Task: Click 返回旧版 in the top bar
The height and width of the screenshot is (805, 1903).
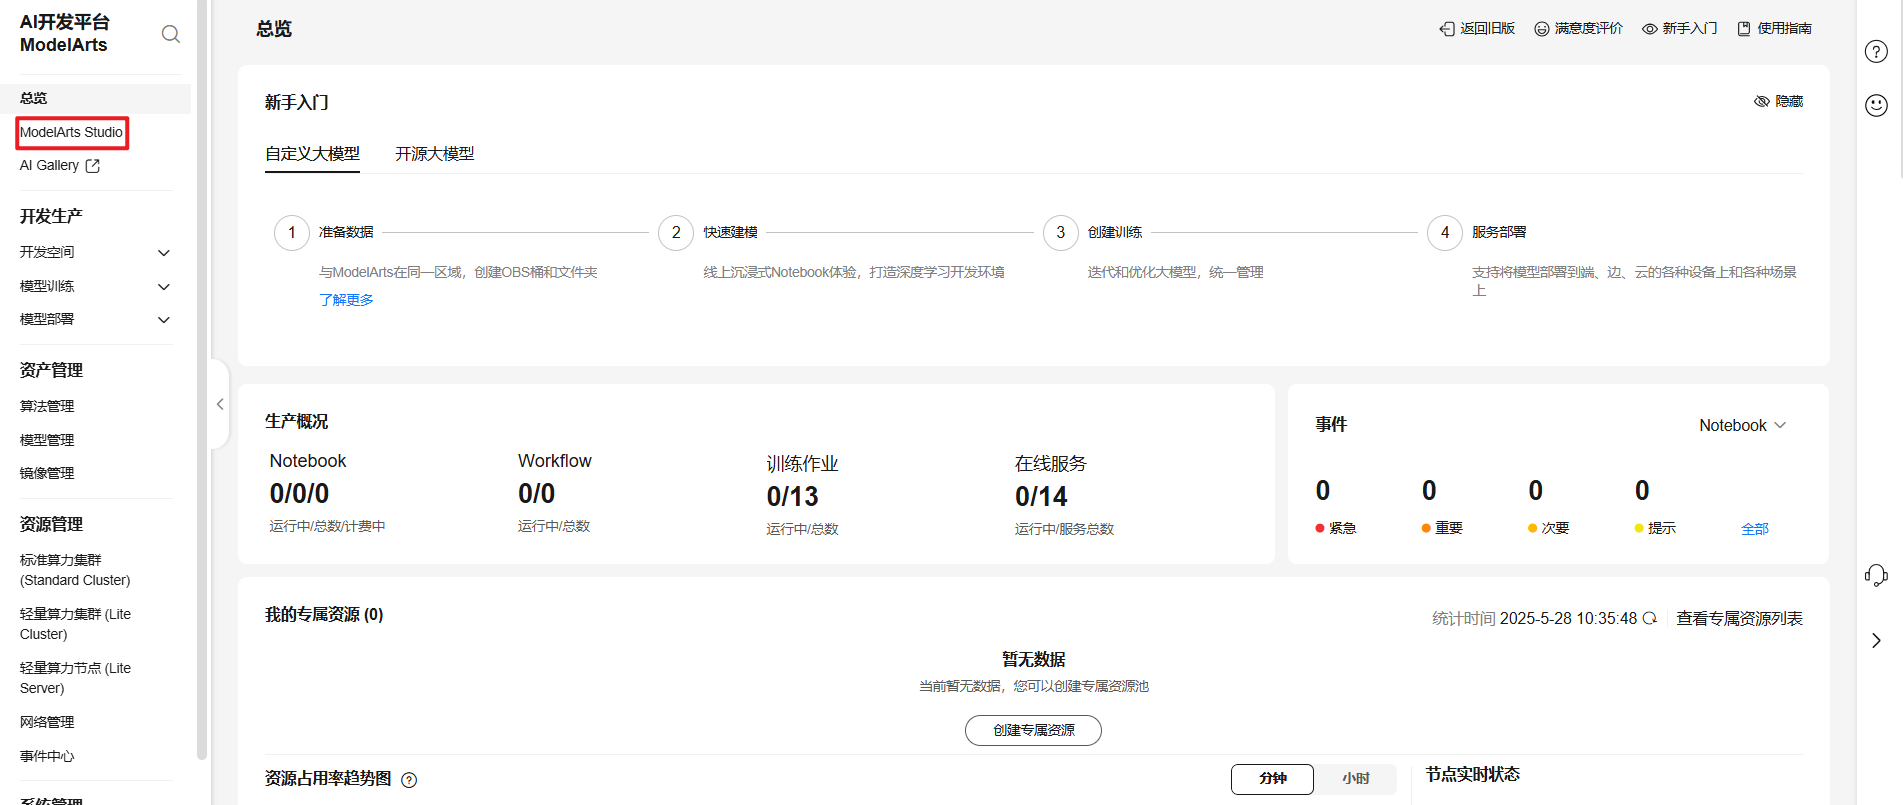Action: tap(1477, 28)
